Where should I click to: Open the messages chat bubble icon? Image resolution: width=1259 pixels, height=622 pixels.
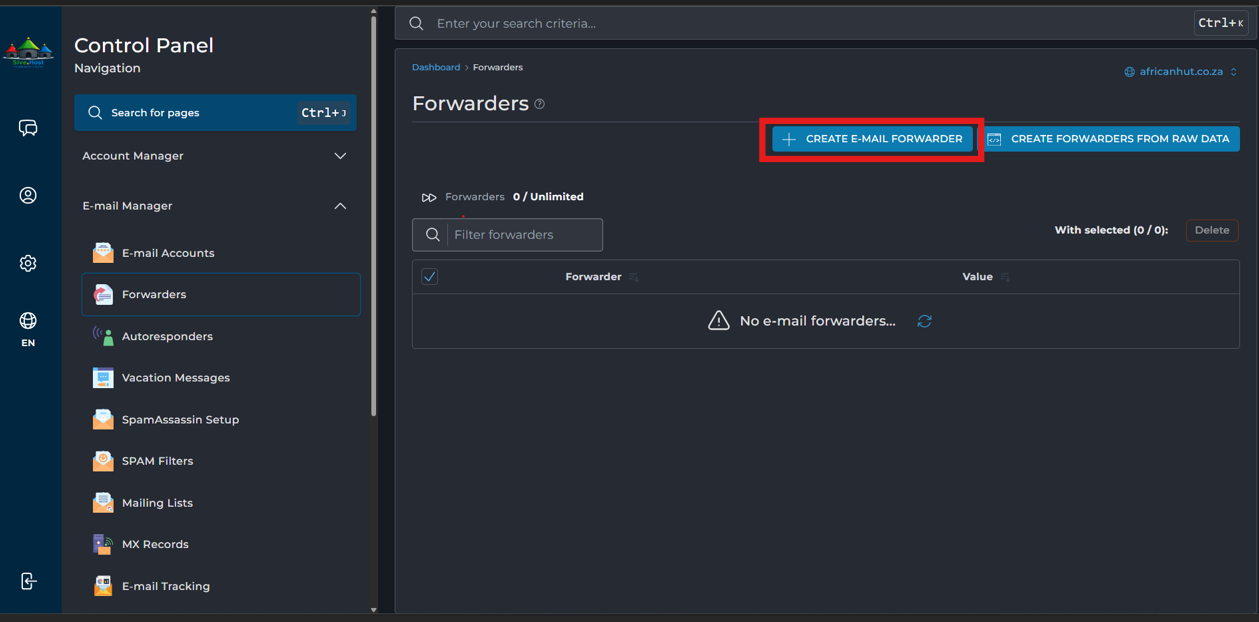28,128
